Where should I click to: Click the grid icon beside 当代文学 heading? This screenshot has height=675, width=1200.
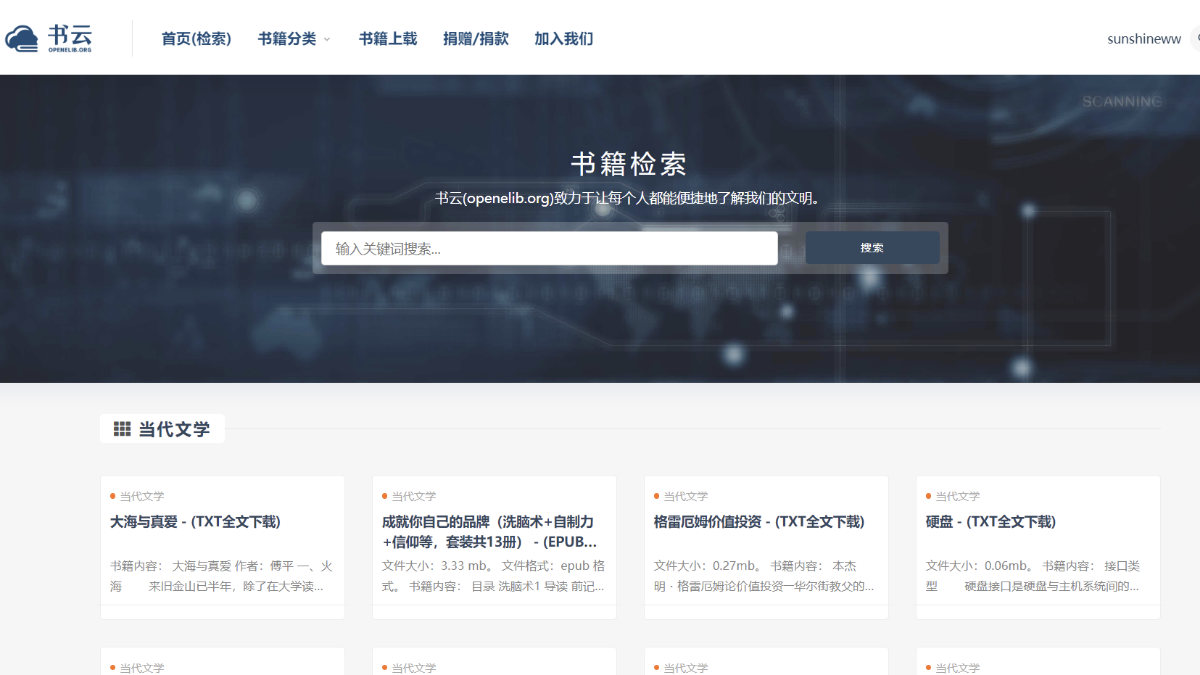[121, 427]
